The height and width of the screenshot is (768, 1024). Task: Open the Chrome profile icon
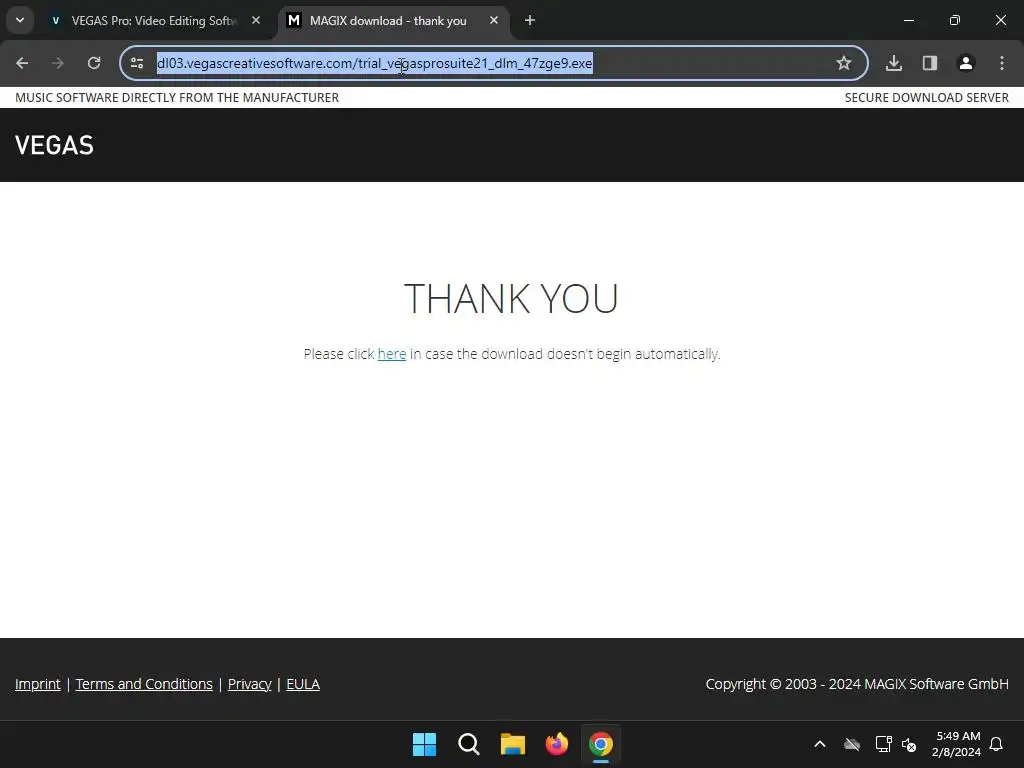(966, 63)
